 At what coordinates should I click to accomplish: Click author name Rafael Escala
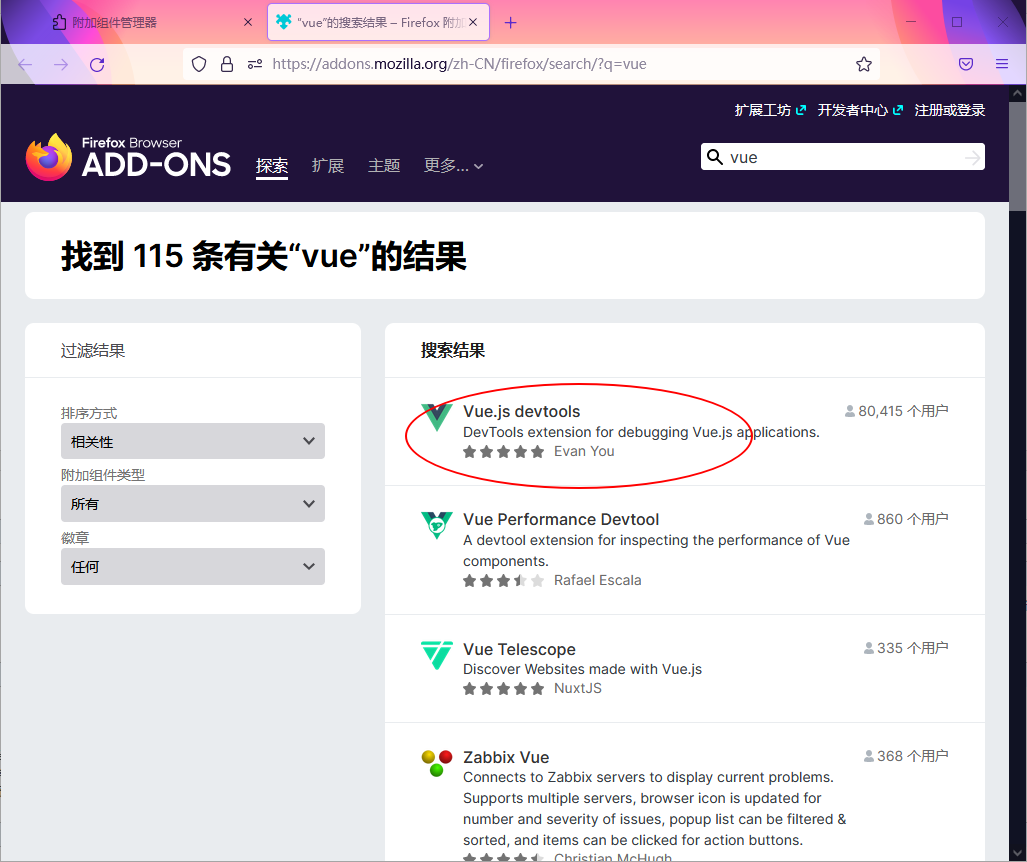tap(597, 580)
